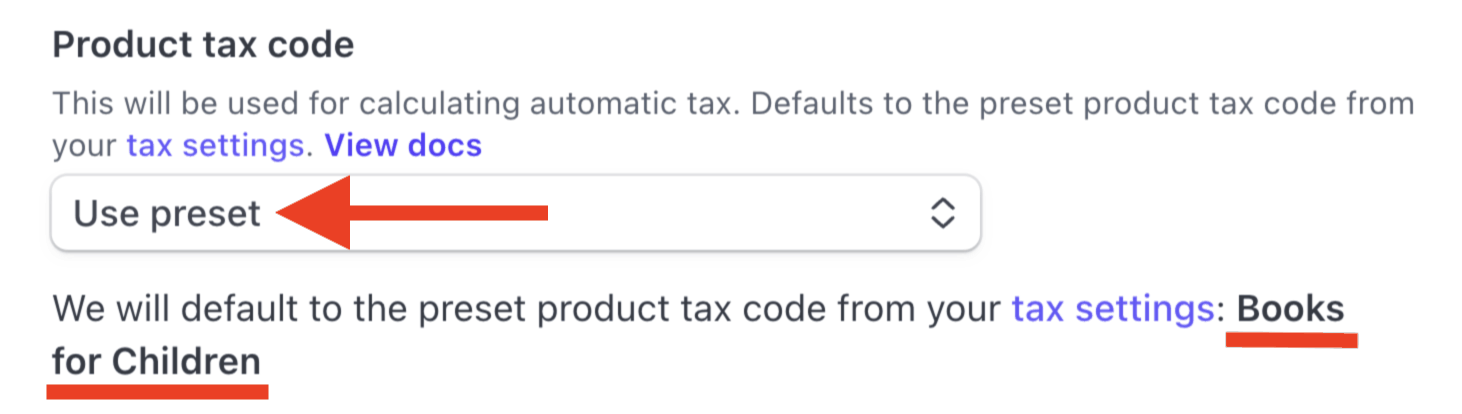Click the bold 'for Children' text
Viewport: 1462px width, 414px height.
coord(156,362)
